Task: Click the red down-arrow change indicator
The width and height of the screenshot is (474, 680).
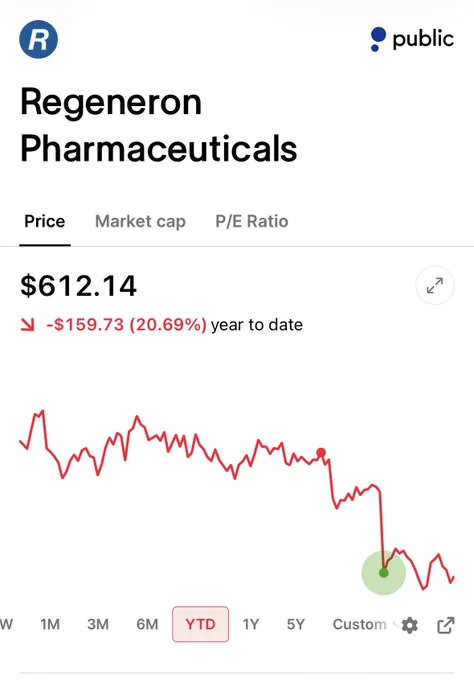Action: (x=27, y=325)
